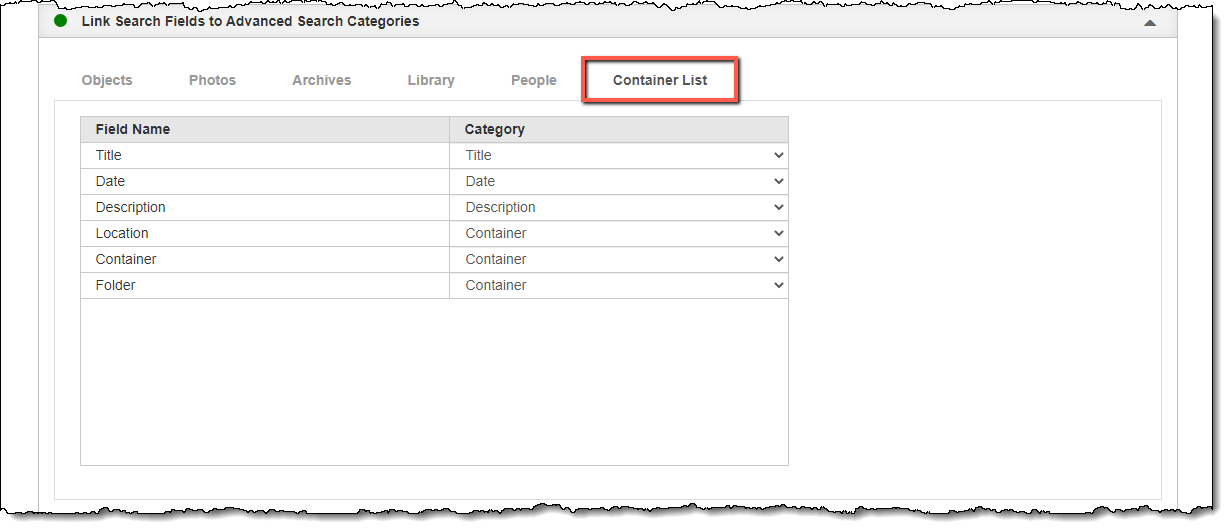
Task: Click the Link Search Fields section title
Action: point(250,21)
